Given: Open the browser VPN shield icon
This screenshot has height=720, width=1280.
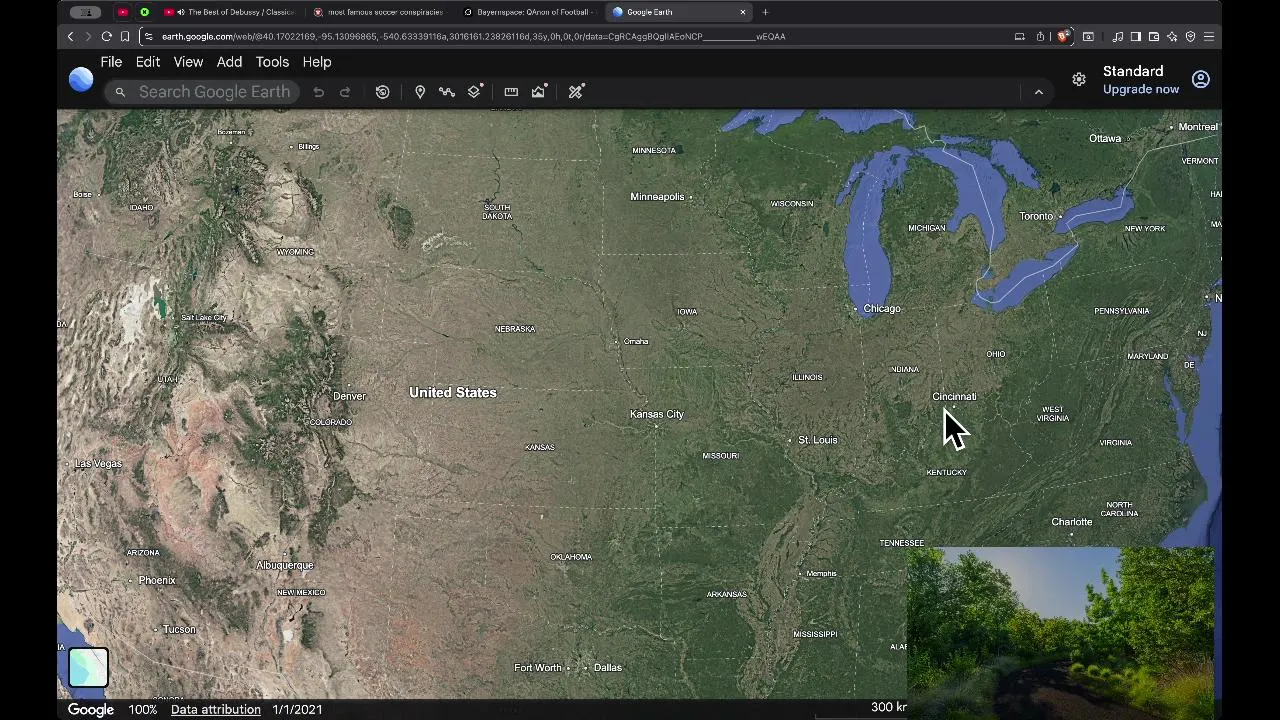Looking at the screenshot, I should pos(1190,37).
